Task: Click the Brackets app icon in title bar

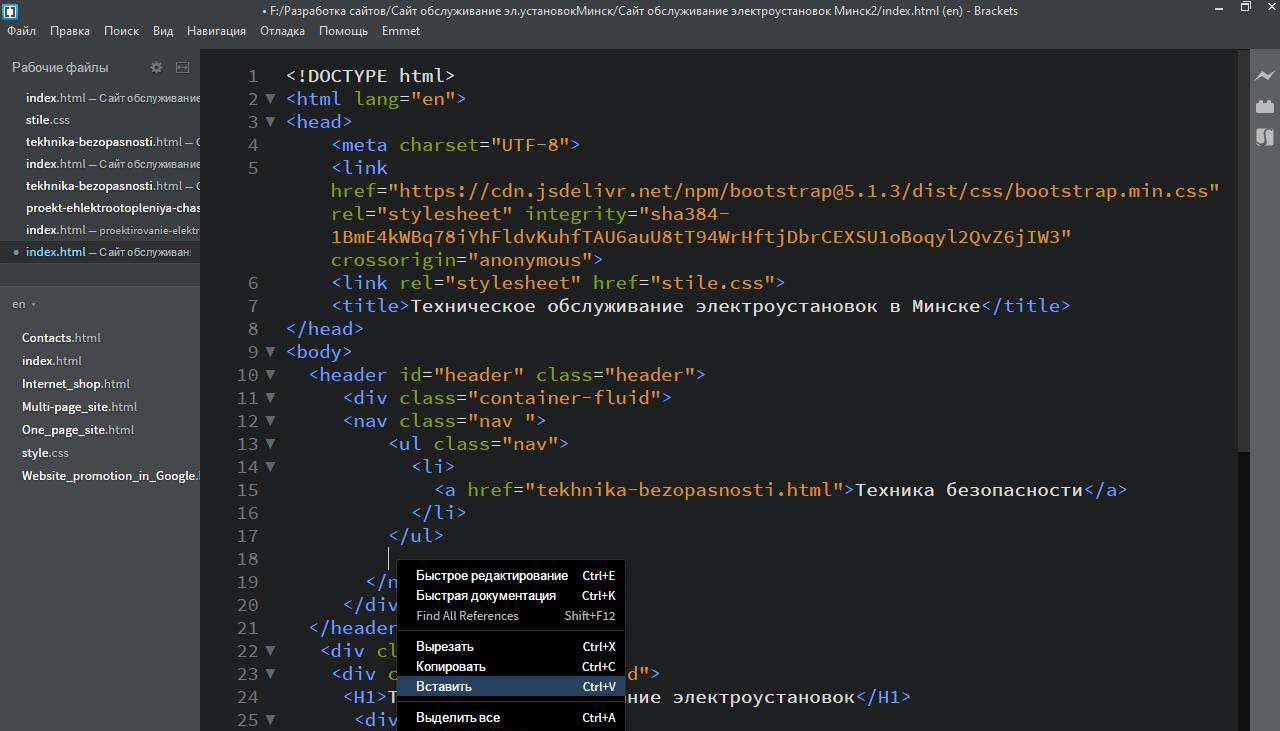Action: tap(9, 10)
